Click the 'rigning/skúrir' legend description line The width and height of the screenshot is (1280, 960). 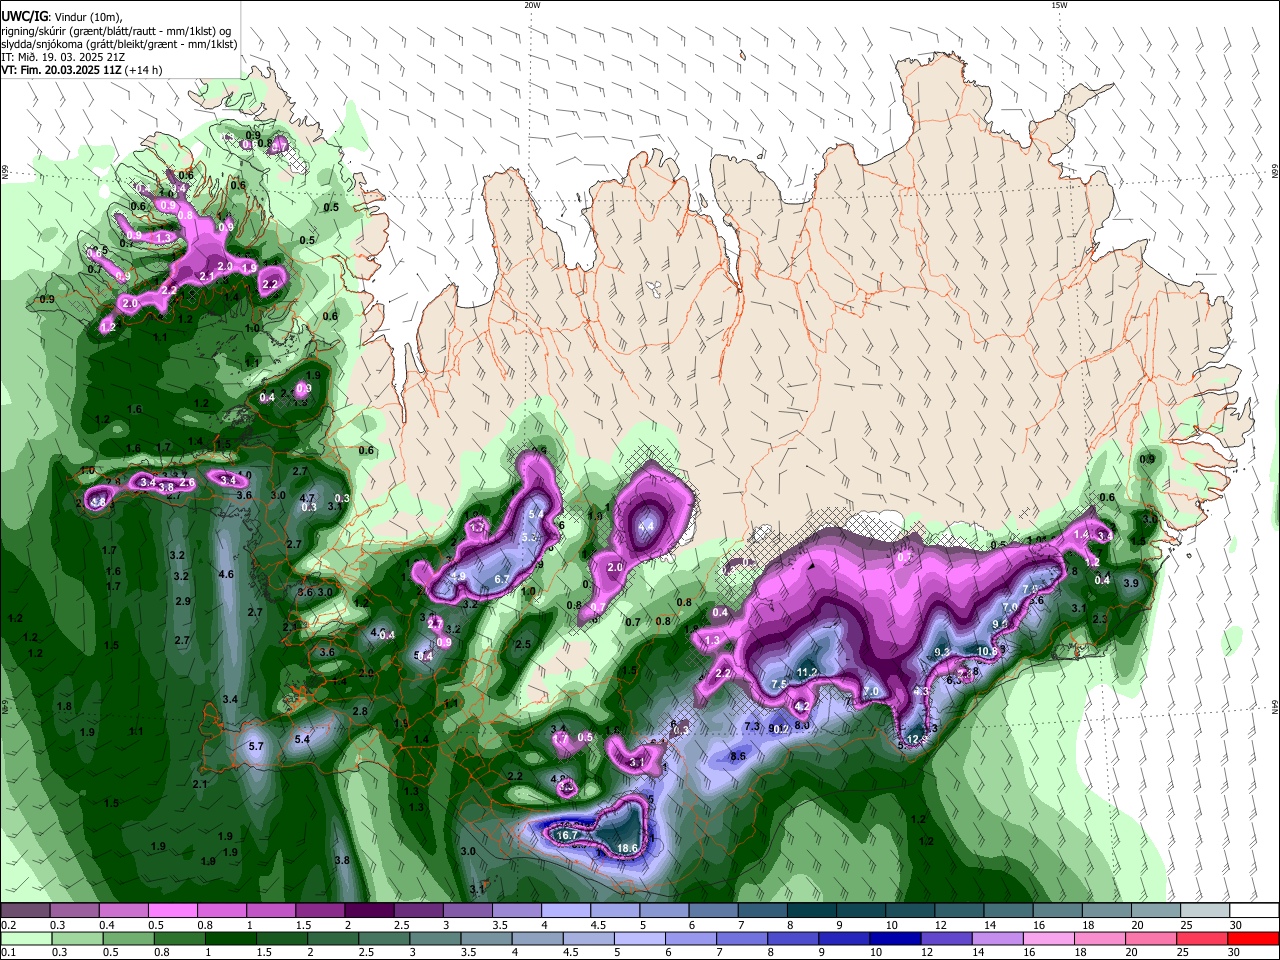click(116, 31)
